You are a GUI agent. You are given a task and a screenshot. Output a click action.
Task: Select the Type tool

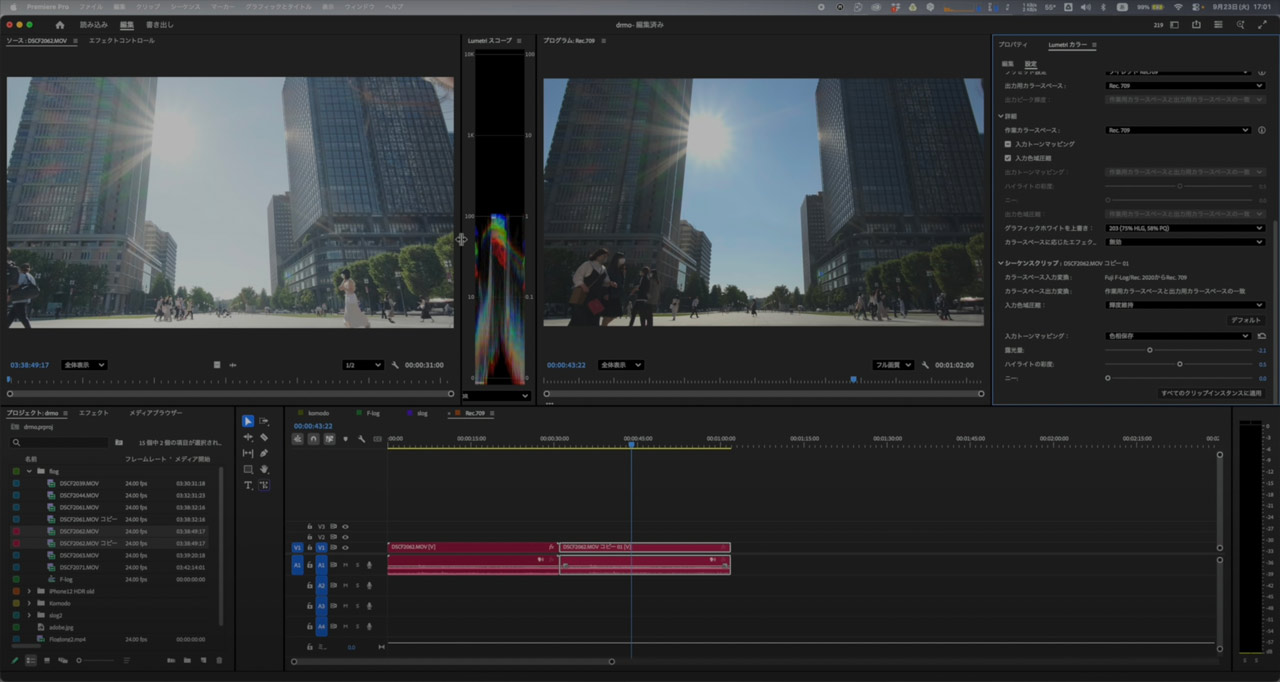(248, 485)
